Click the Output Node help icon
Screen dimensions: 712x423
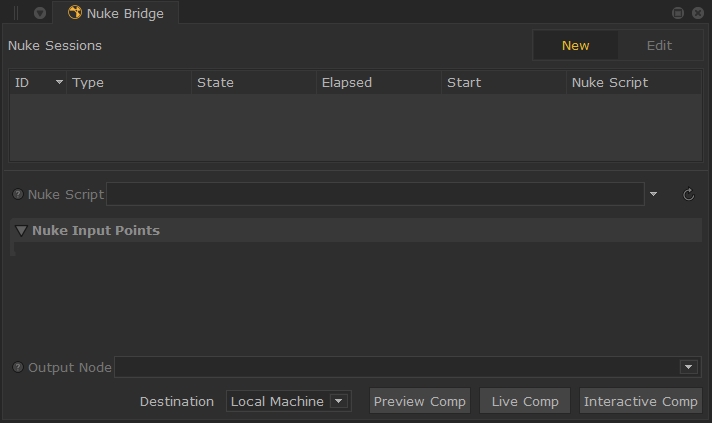point(18,367)
